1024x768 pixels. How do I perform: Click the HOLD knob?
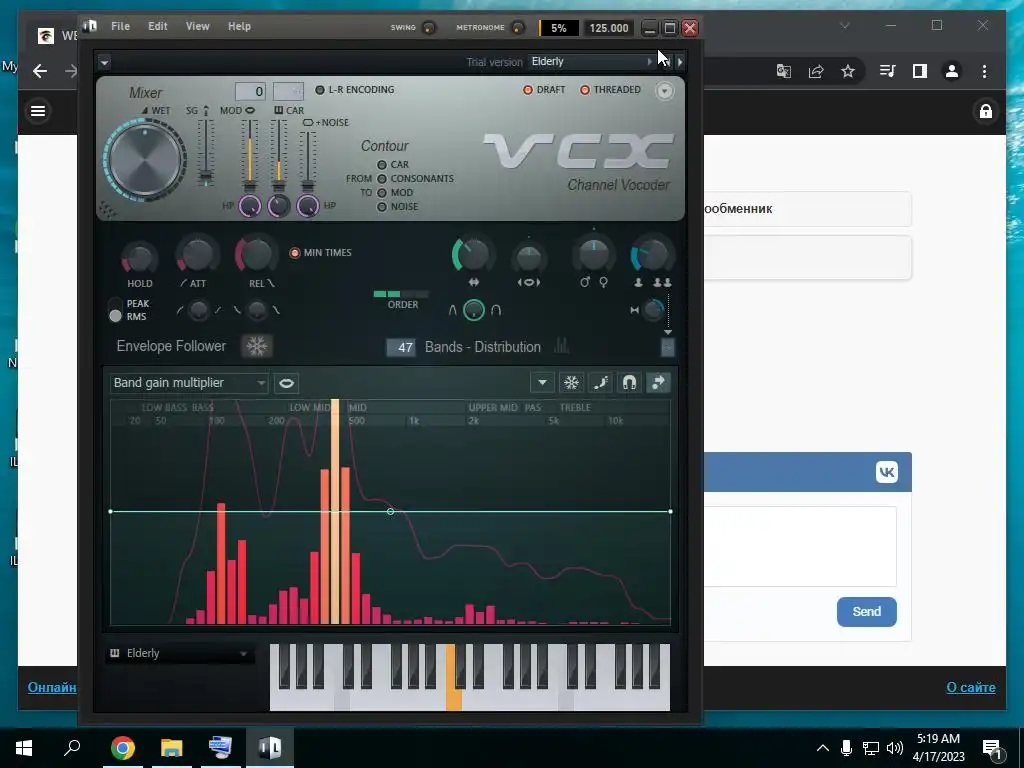click(x=139, y=259)
